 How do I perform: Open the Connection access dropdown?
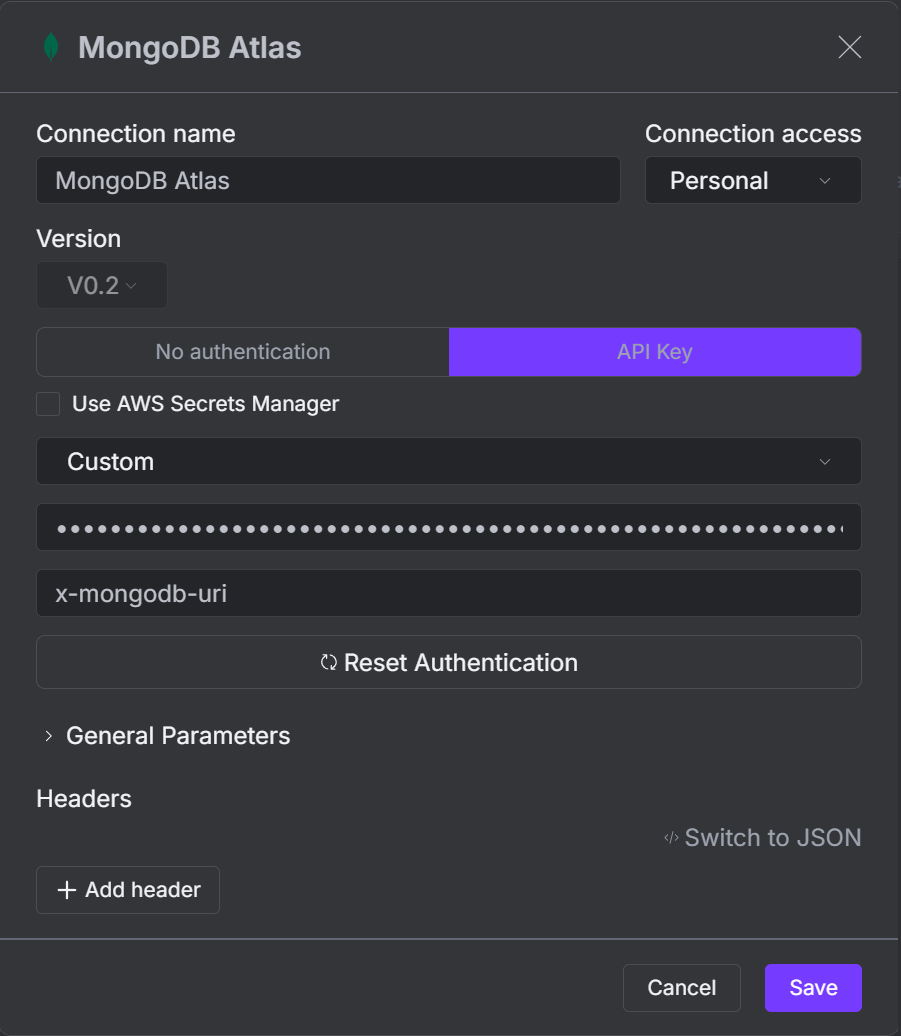click(x=753, y=181)
